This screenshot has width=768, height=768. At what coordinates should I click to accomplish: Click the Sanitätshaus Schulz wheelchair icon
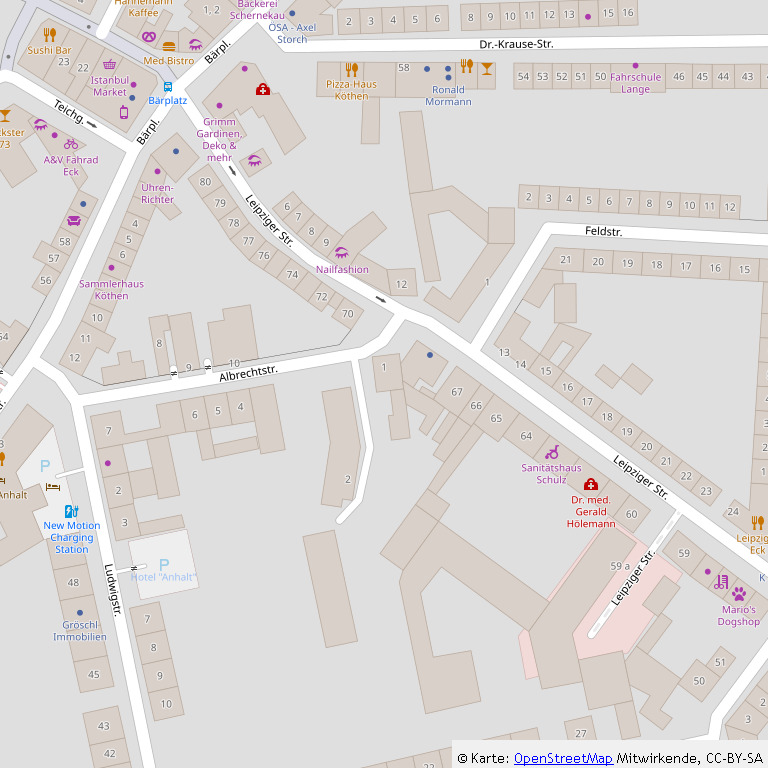pyautogui.click(x=552, y=452)
